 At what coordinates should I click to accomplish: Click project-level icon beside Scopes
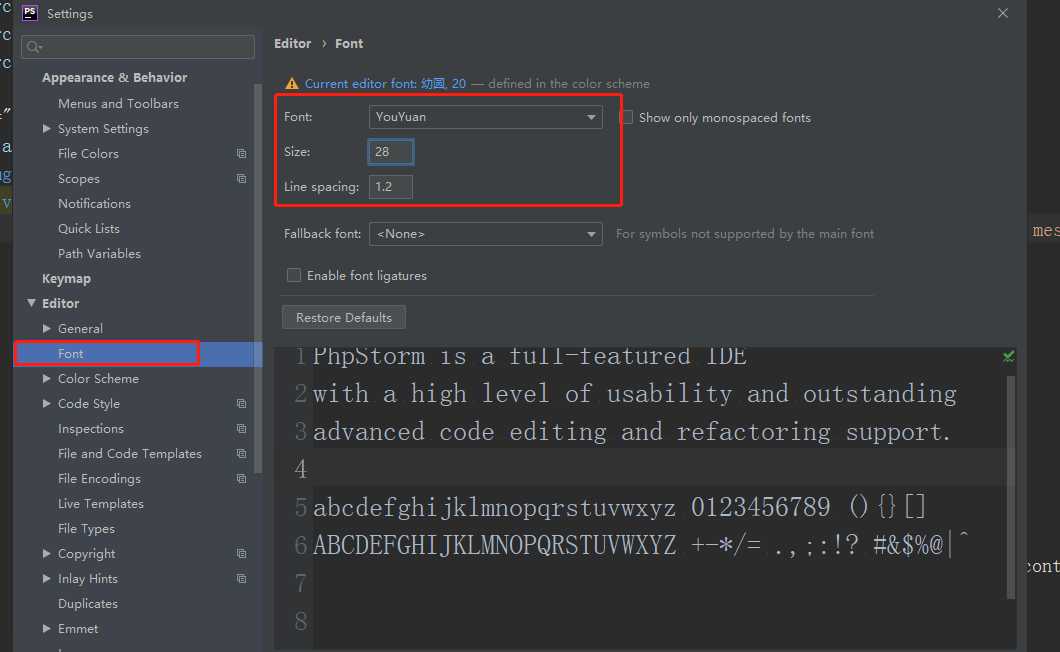coord(241,179)
